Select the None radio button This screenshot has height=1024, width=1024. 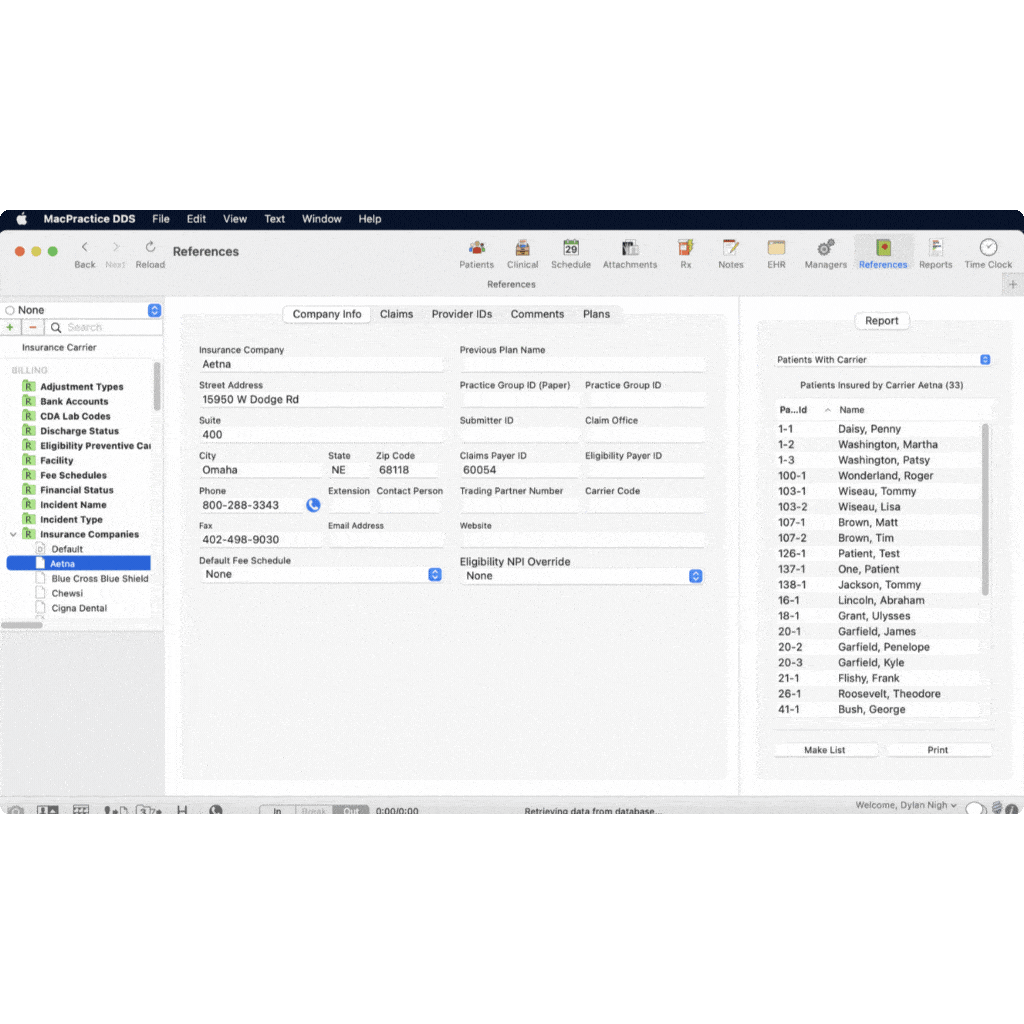click(10, 310)
